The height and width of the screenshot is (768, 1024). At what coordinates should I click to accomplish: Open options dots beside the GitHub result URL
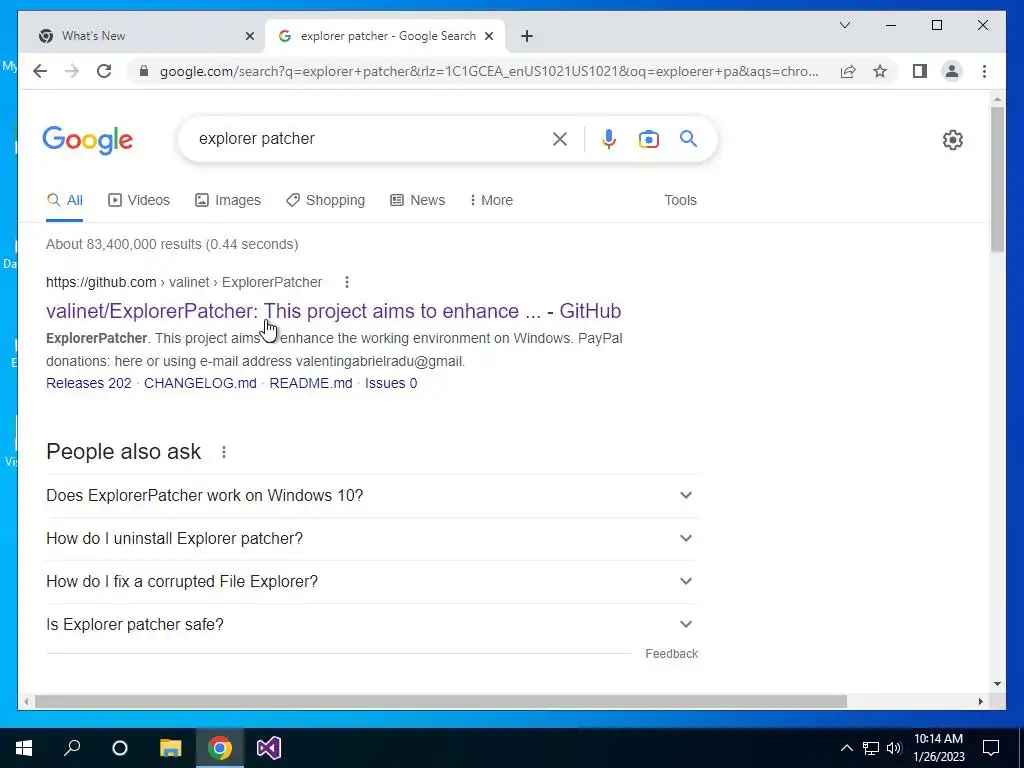click(x=347, y=282)
